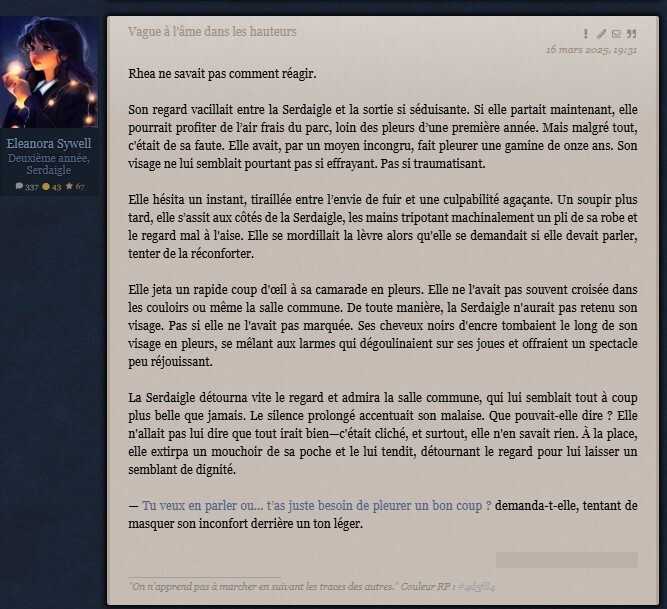Click the blank bar at the post's bottom right
The width and height of the screenshot is (667, 609).
pyautogui.click(x=567, y=560)
